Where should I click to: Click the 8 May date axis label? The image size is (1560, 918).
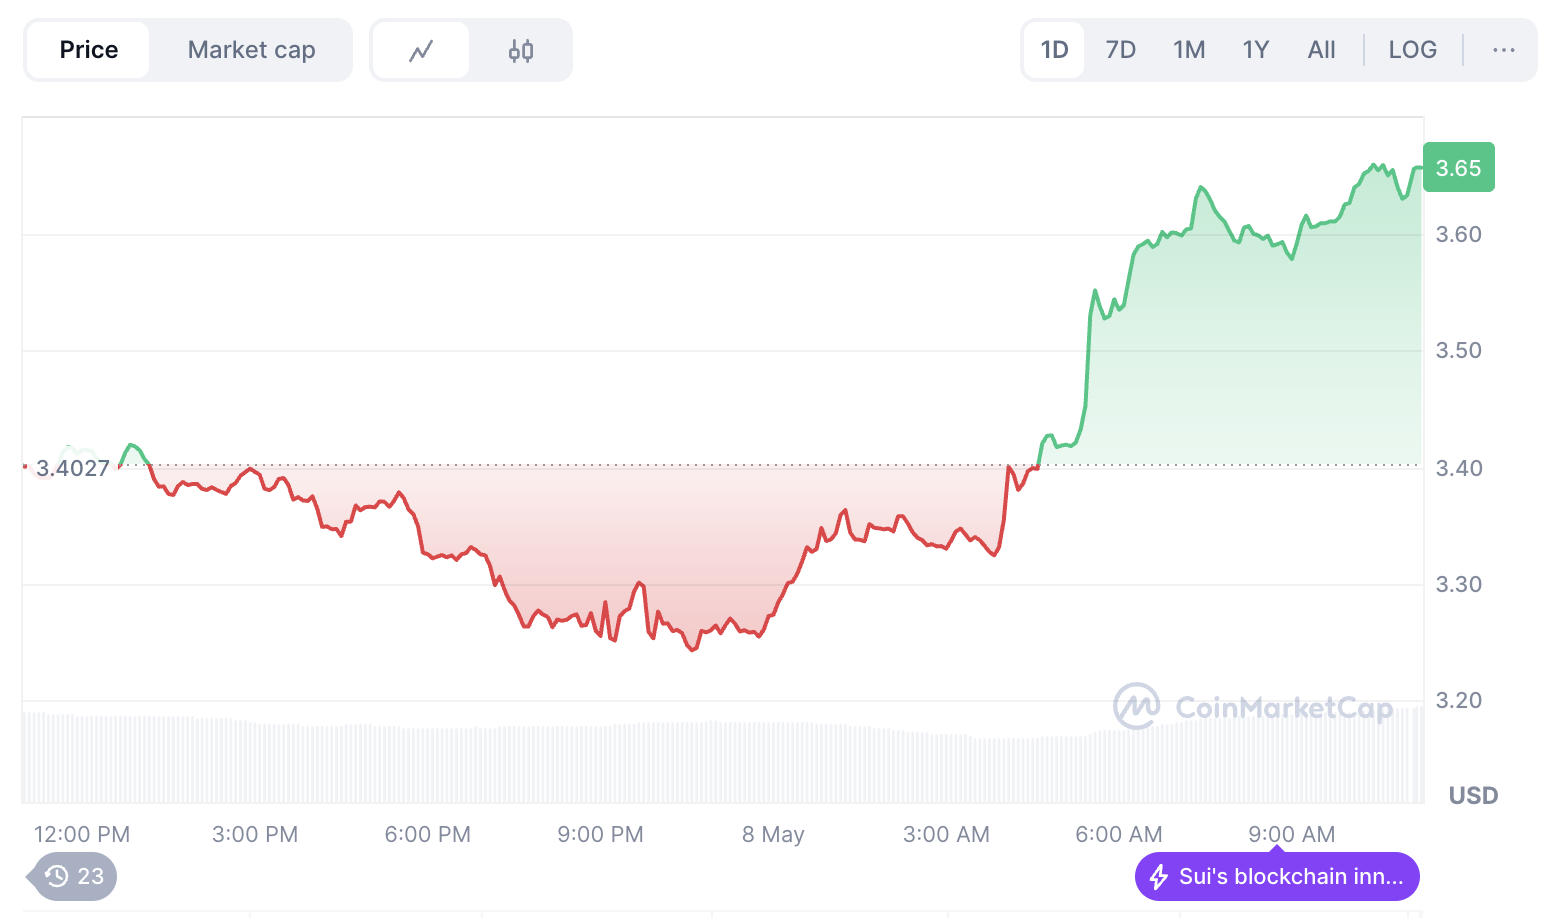click(773, 834)
